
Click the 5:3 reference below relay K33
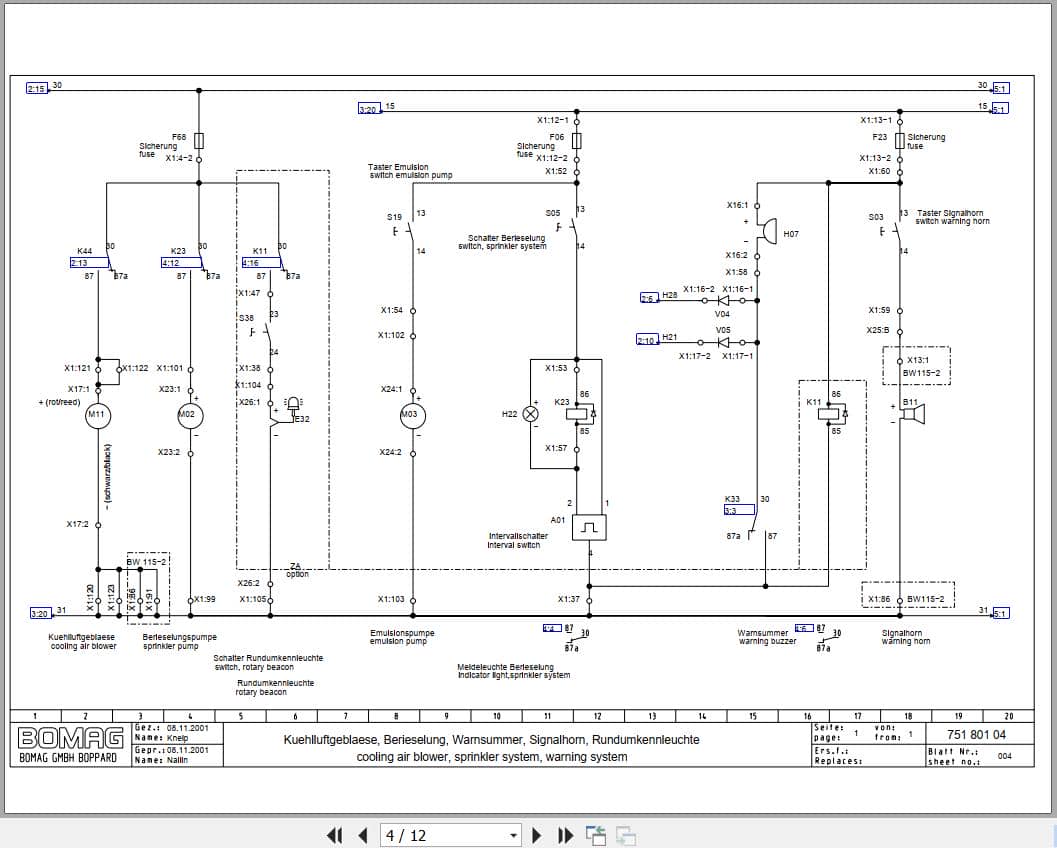tap(739, 509)
